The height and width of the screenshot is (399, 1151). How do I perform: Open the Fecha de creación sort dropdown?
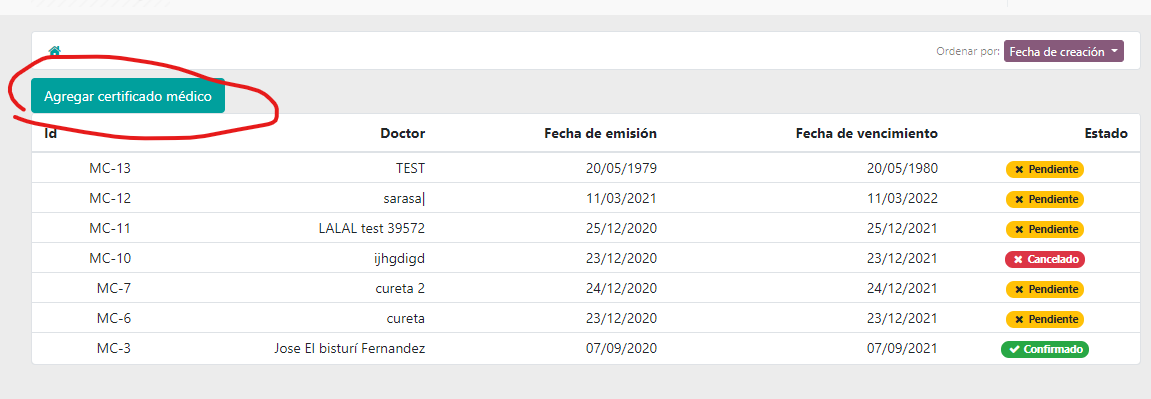tap(1064, 51)
